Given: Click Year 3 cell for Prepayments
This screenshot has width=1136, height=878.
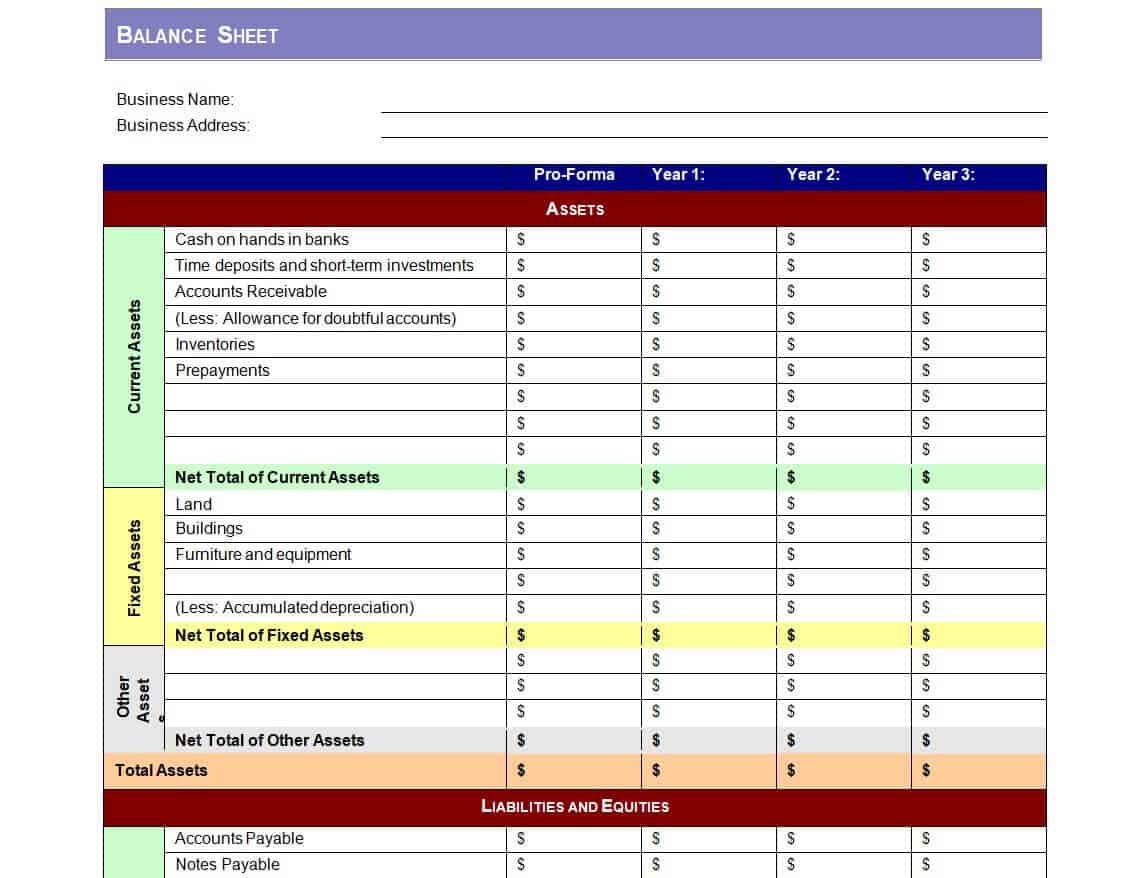Looking at the screenshot, I should (979, 371).
